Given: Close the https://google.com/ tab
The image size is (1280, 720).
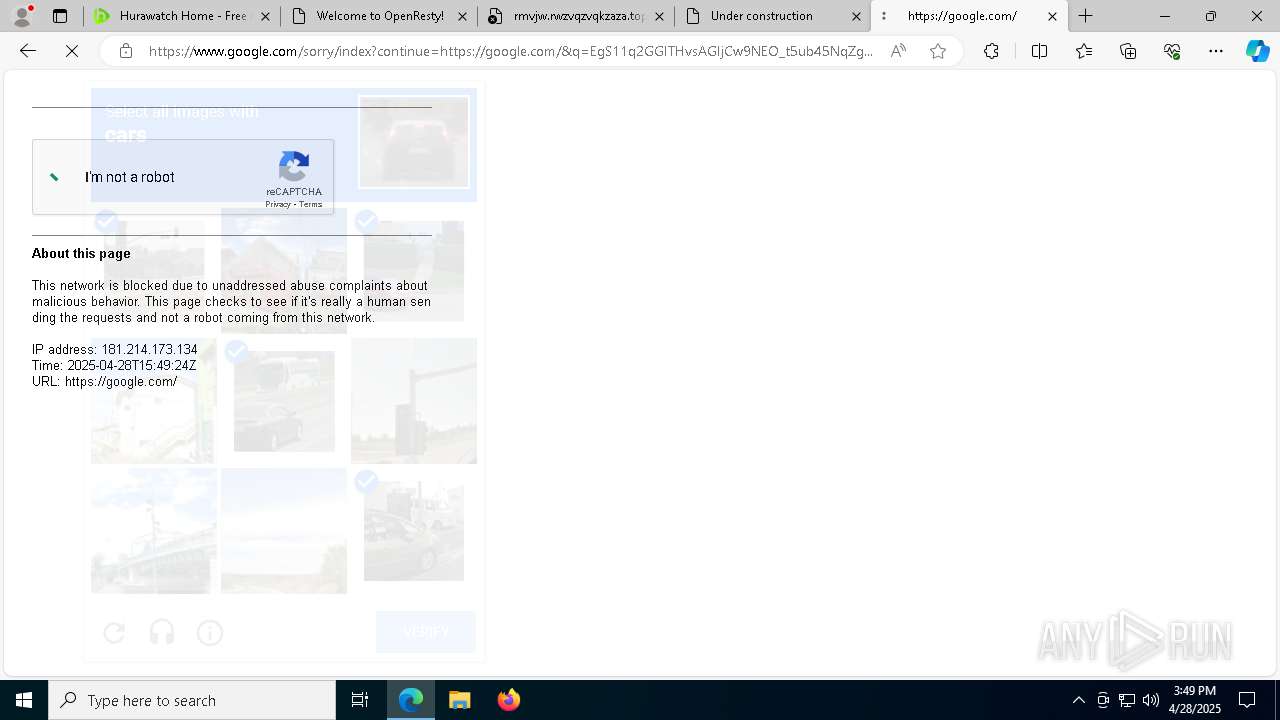Looking at the screenshot, I should click(1052, 16).
